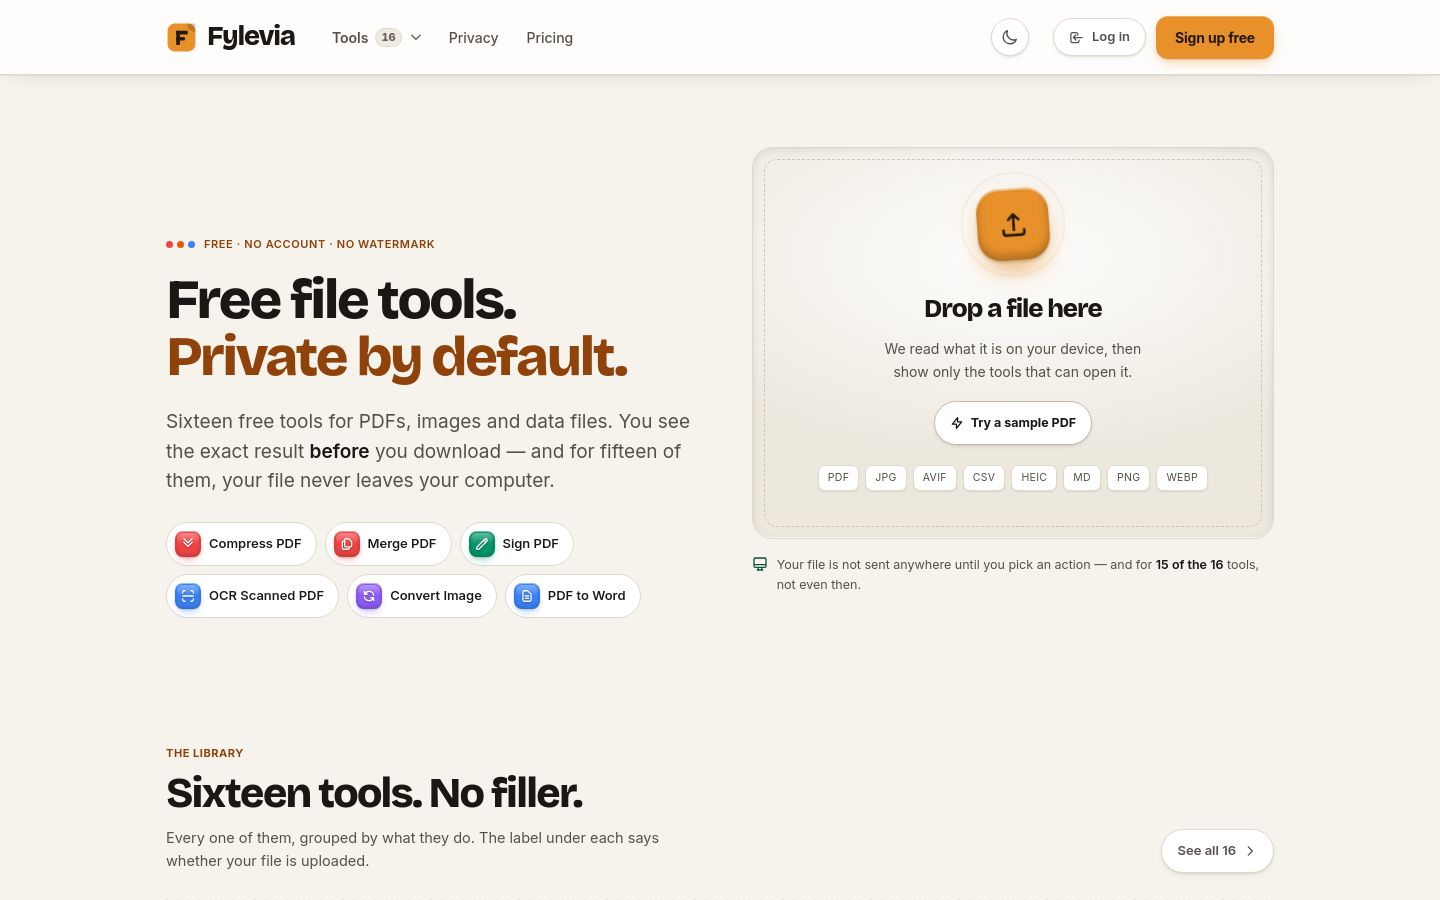Click the WEBP format tag
The image size is (1440, 900).
(1182, 478)
